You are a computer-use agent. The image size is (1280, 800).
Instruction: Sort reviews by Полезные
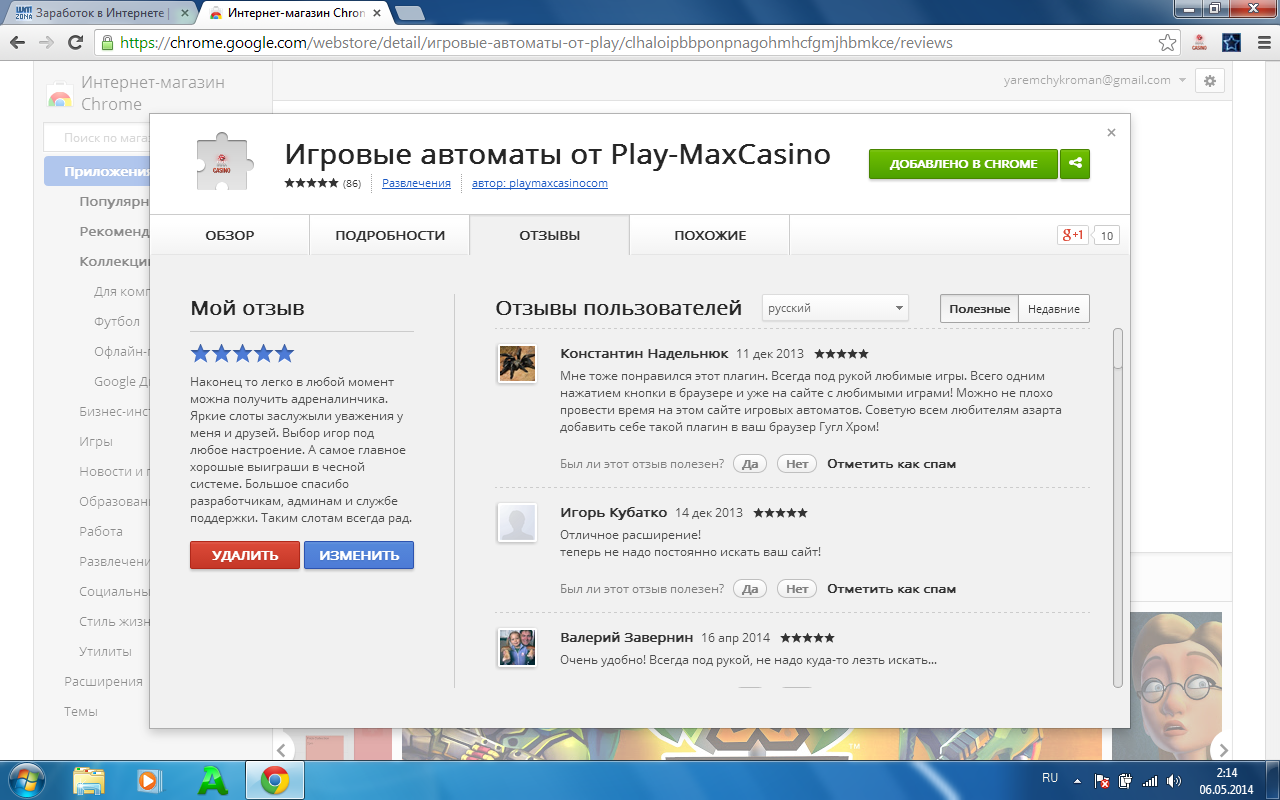click(980, 309)
